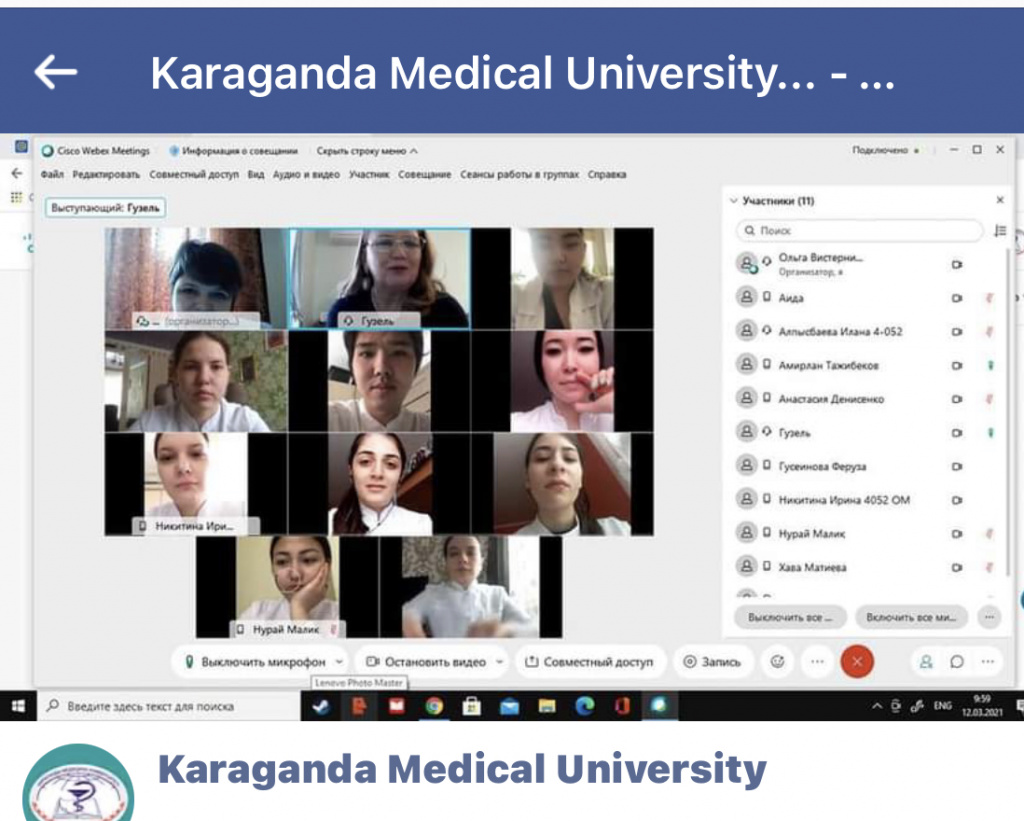Open the Аудио и видео menu
The width and height of the screenshot is (1024, 821).
[306, 174]
